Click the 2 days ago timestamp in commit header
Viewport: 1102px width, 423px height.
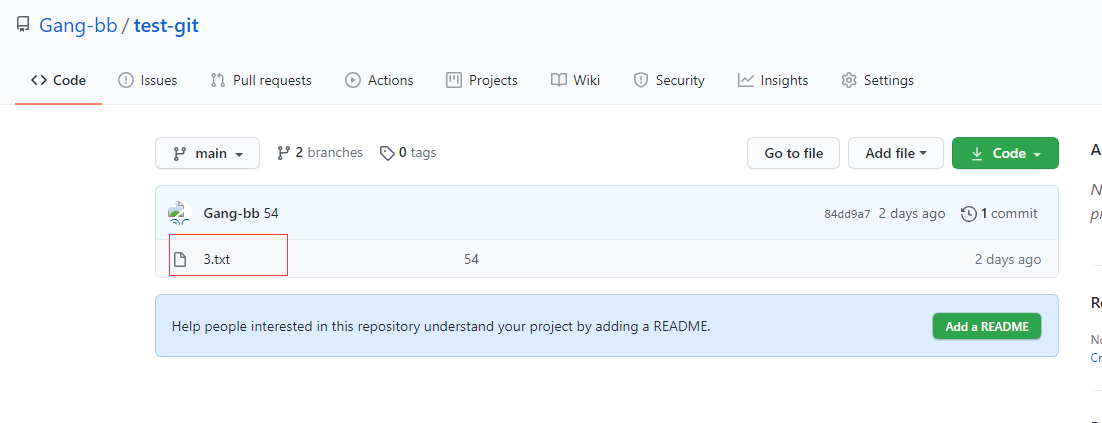click(x=912, y=214)
